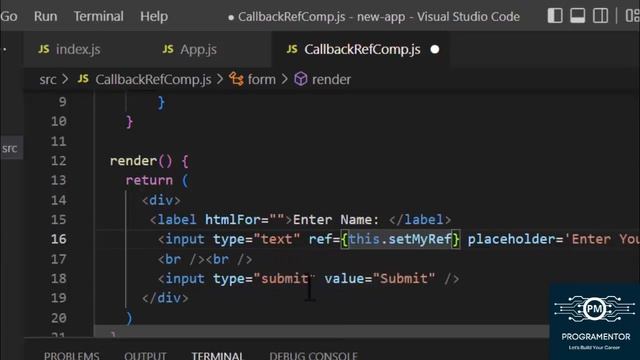Click the method cube icon beside render
The width and height of the screenshot is (640, 360).
click(301, 79)
